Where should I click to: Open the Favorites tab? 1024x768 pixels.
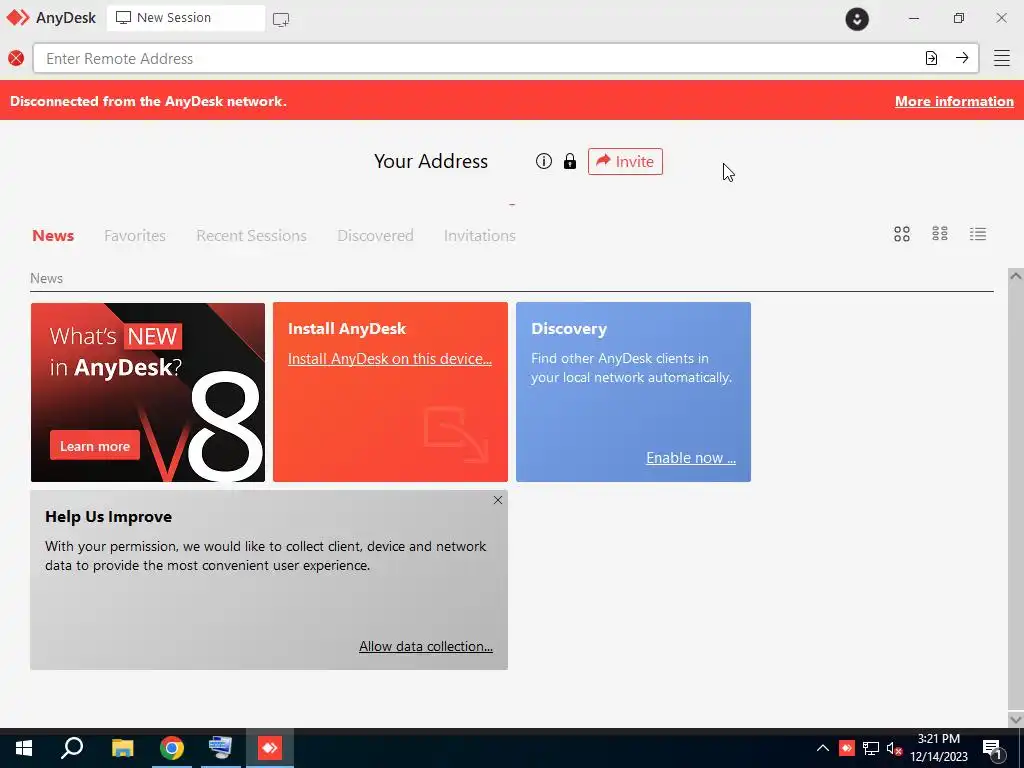click(x=135, y=235)
